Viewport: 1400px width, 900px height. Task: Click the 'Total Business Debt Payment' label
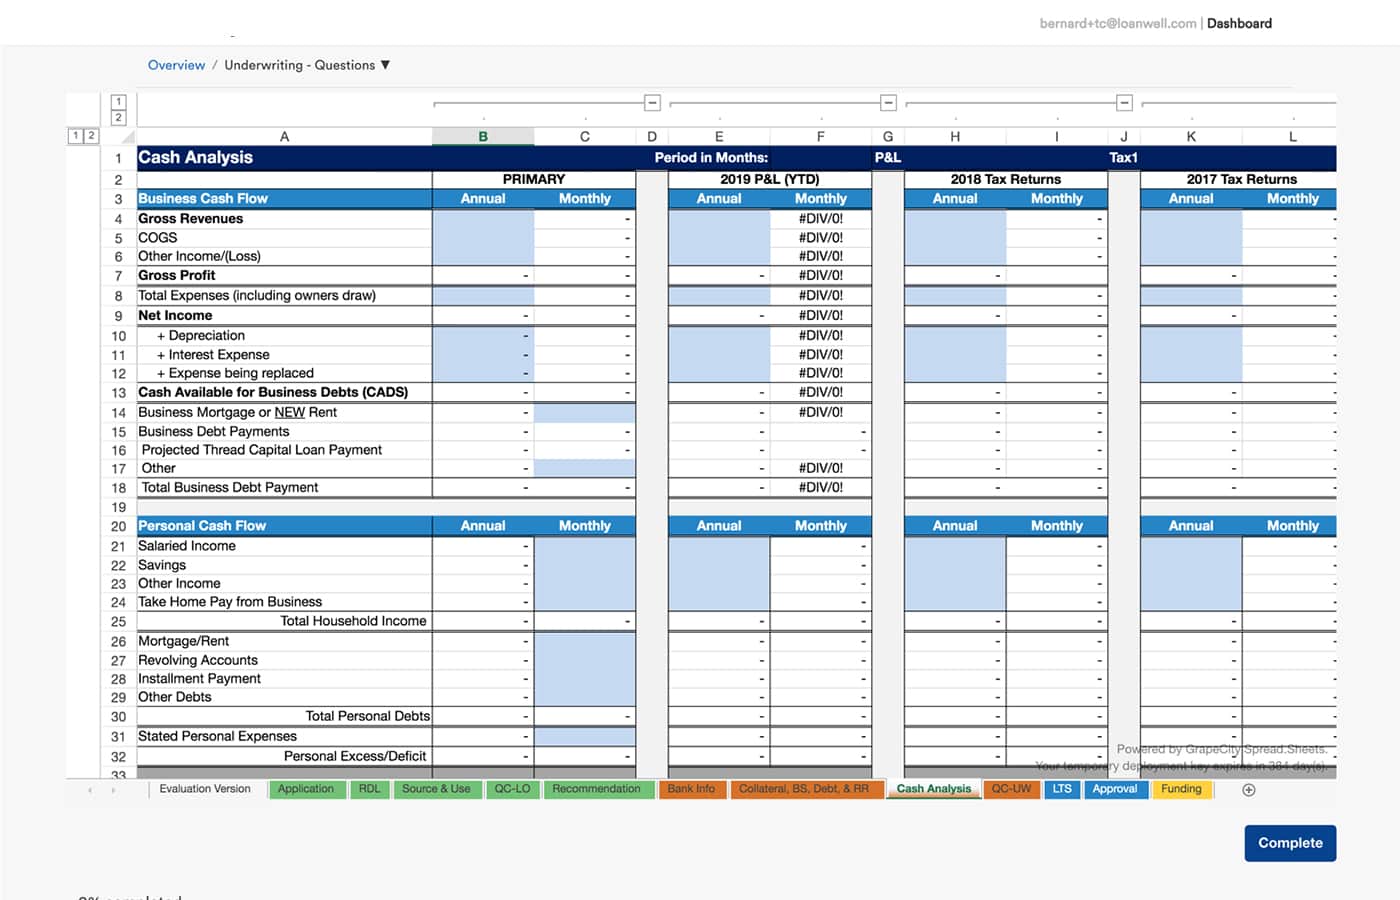[230, 487]
